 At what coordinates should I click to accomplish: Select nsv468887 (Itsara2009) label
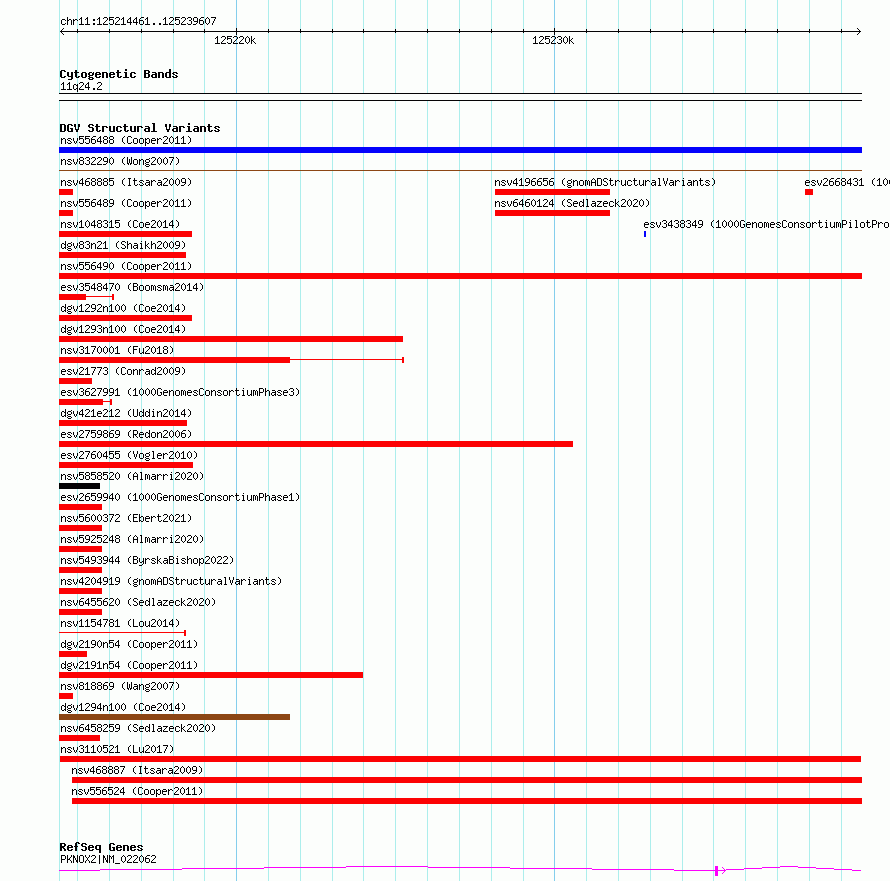coord(137,770)
